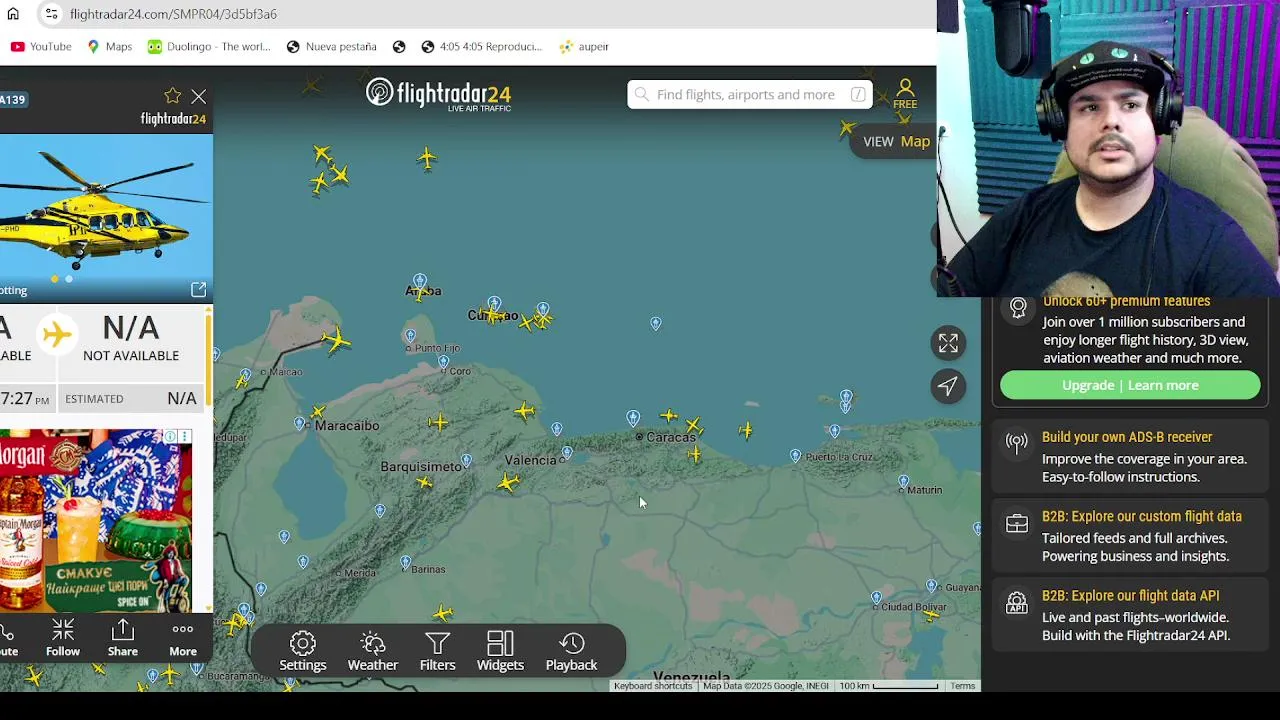
Task: Select the Ciudad Bolivar airport pin
Action: point(876,599)
